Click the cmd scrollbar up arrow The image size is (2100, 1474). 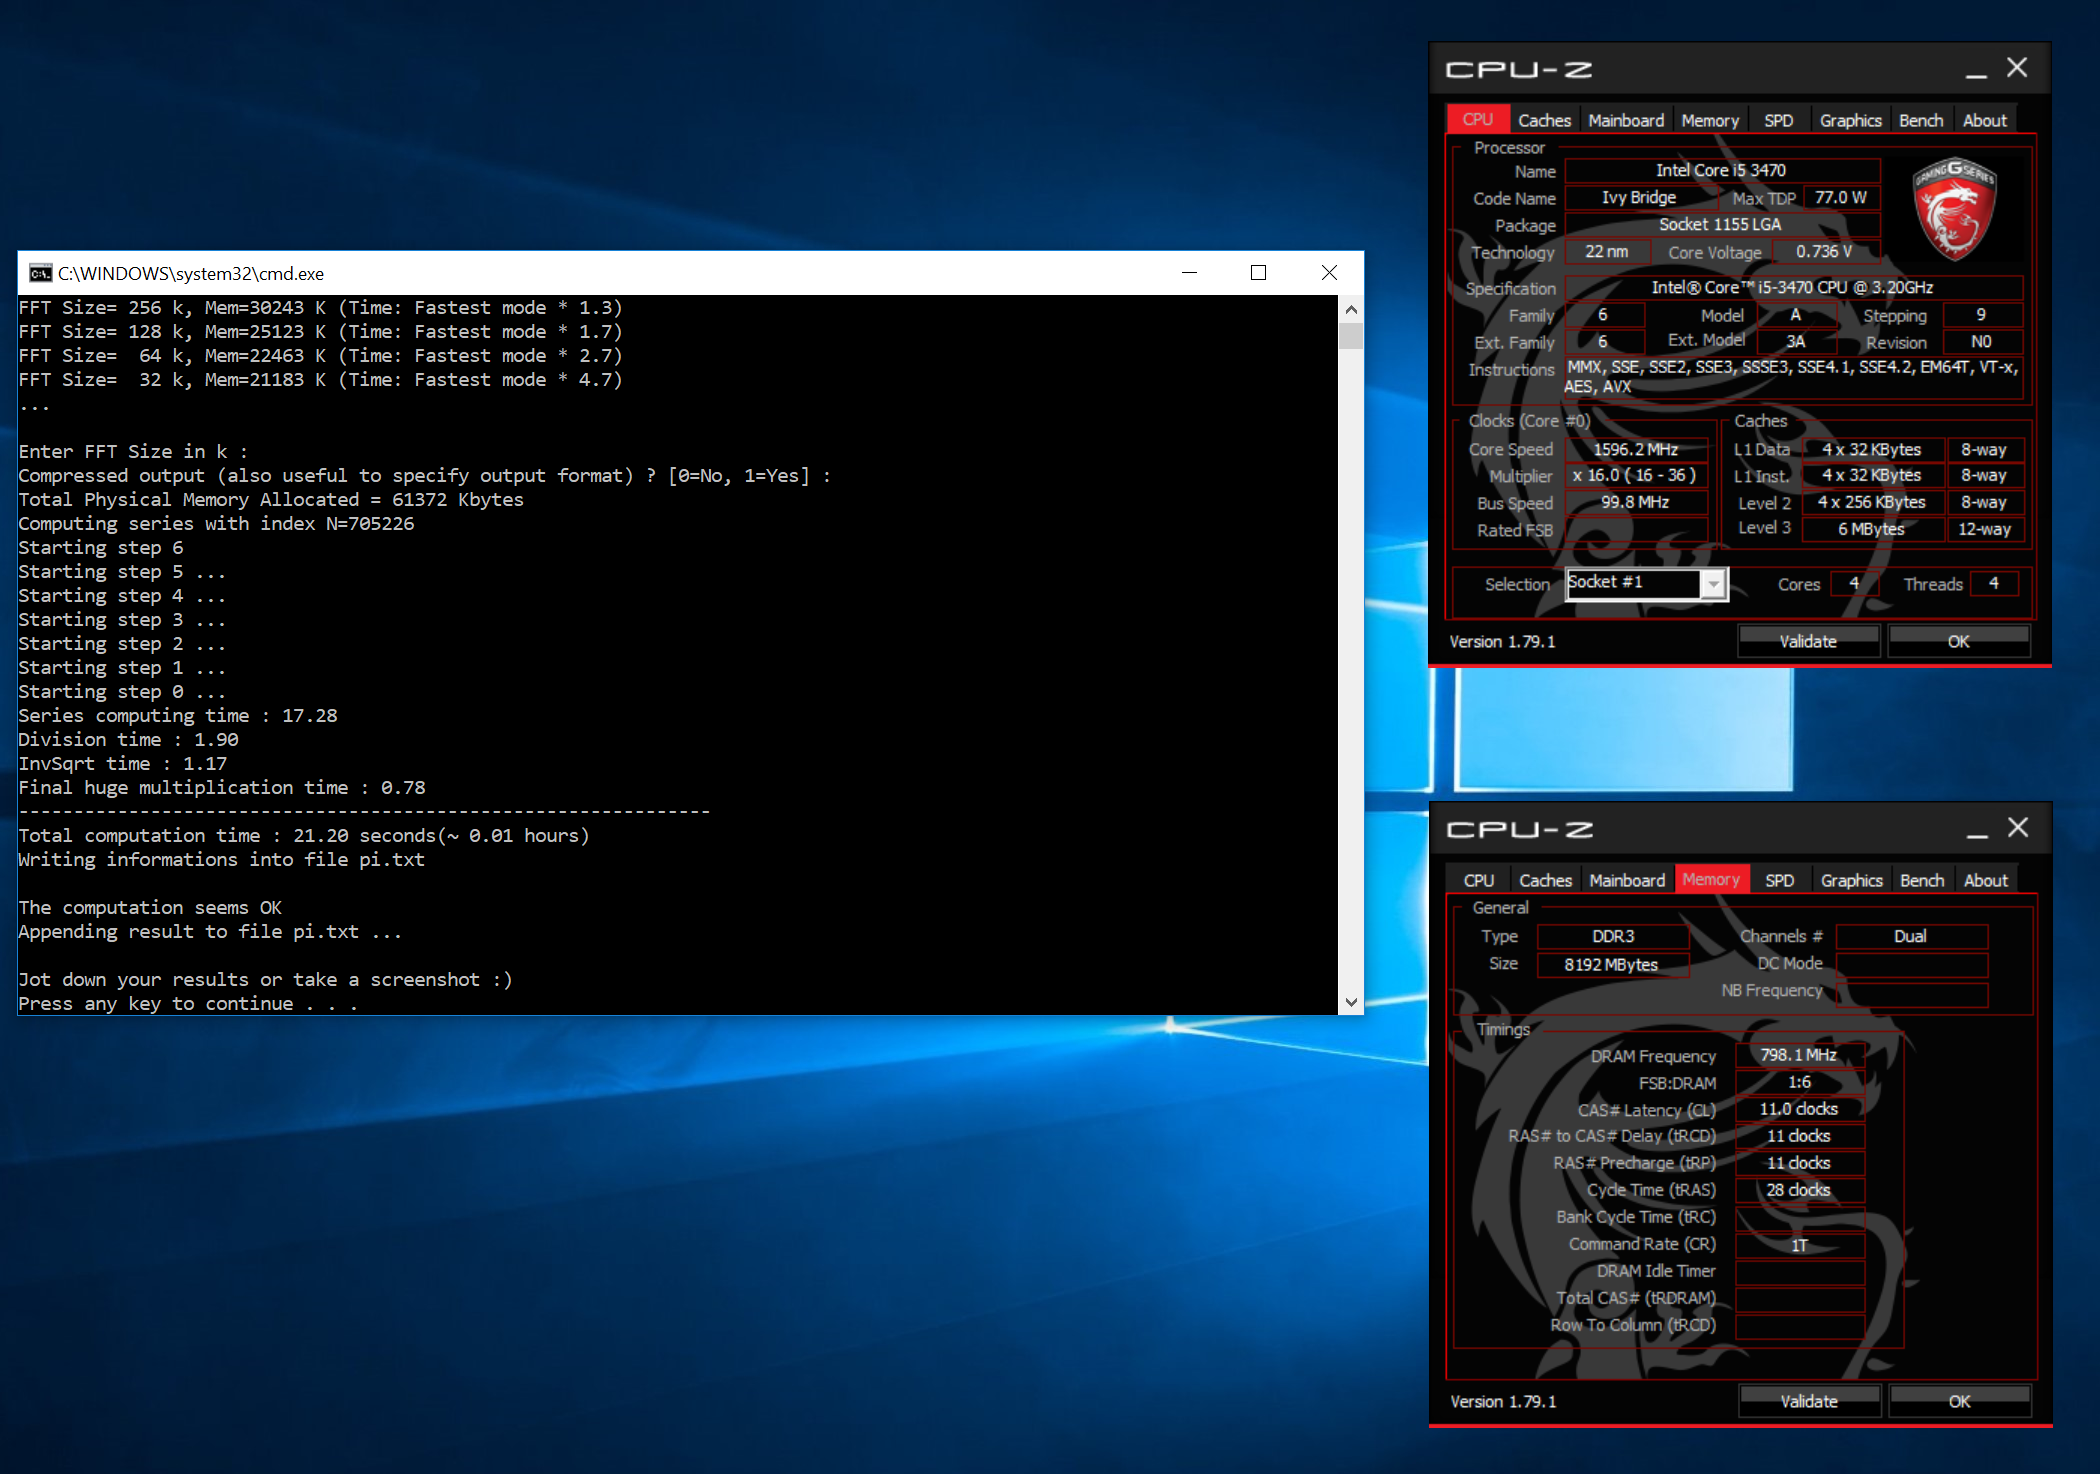[x=1351, y=309]
